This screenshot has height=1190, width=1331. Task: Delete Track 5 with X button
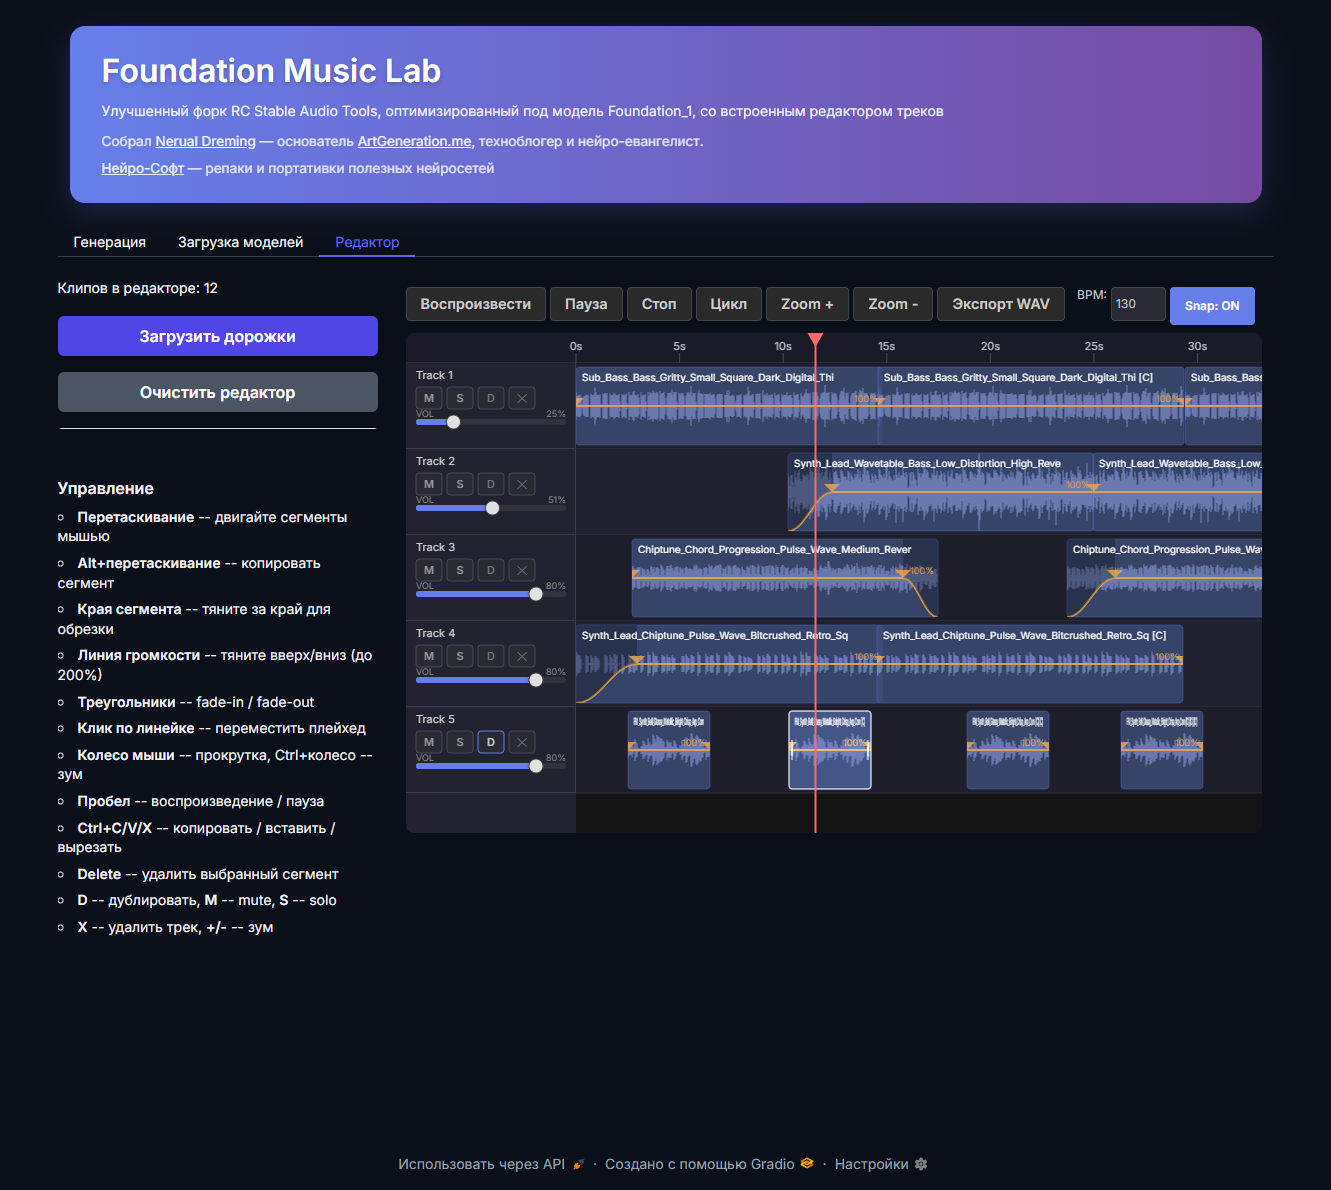[522, 742]
